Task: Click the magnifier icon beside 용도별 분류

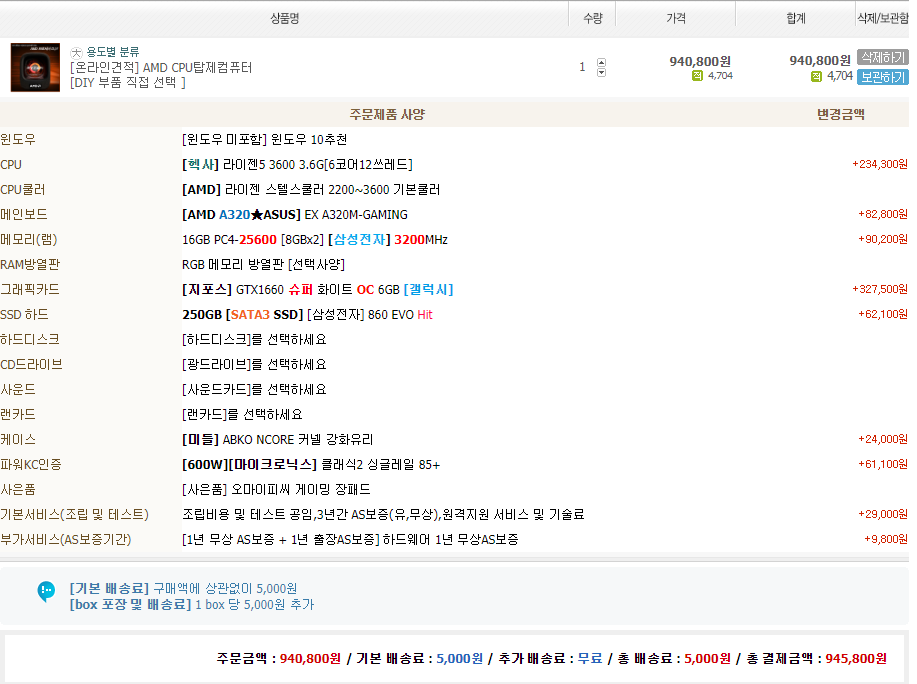Action: pos(77,53)
